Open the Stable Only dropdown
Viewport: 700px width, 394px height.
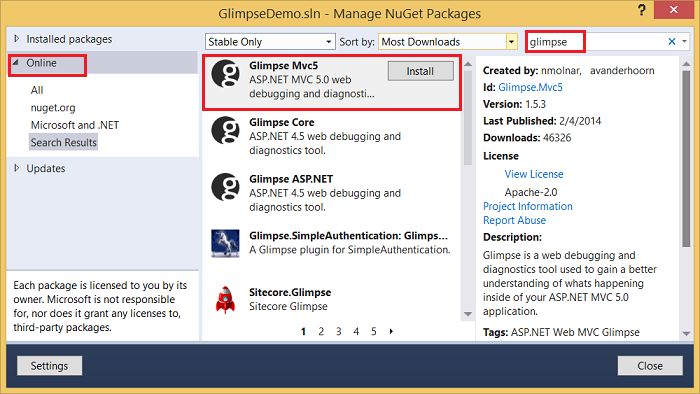(270, 41)
